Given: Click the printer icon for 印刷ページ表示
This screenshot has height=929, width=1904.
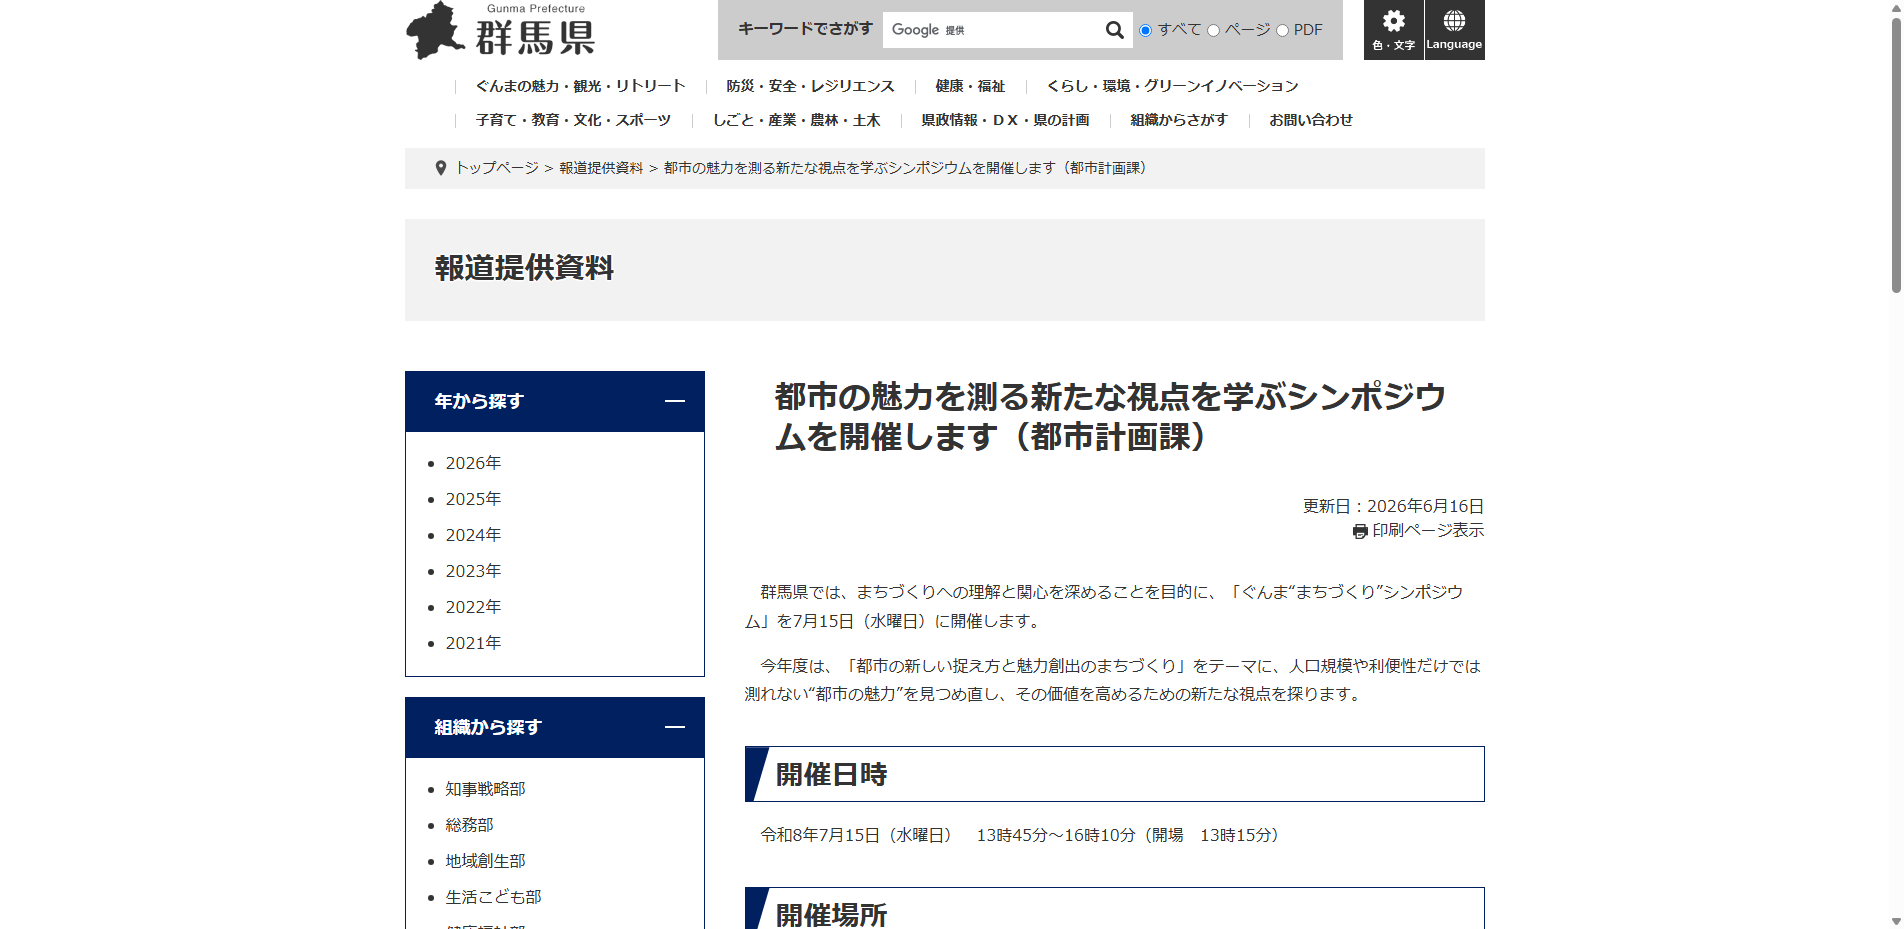Looking at the screenshot, I should (1360, 532).
